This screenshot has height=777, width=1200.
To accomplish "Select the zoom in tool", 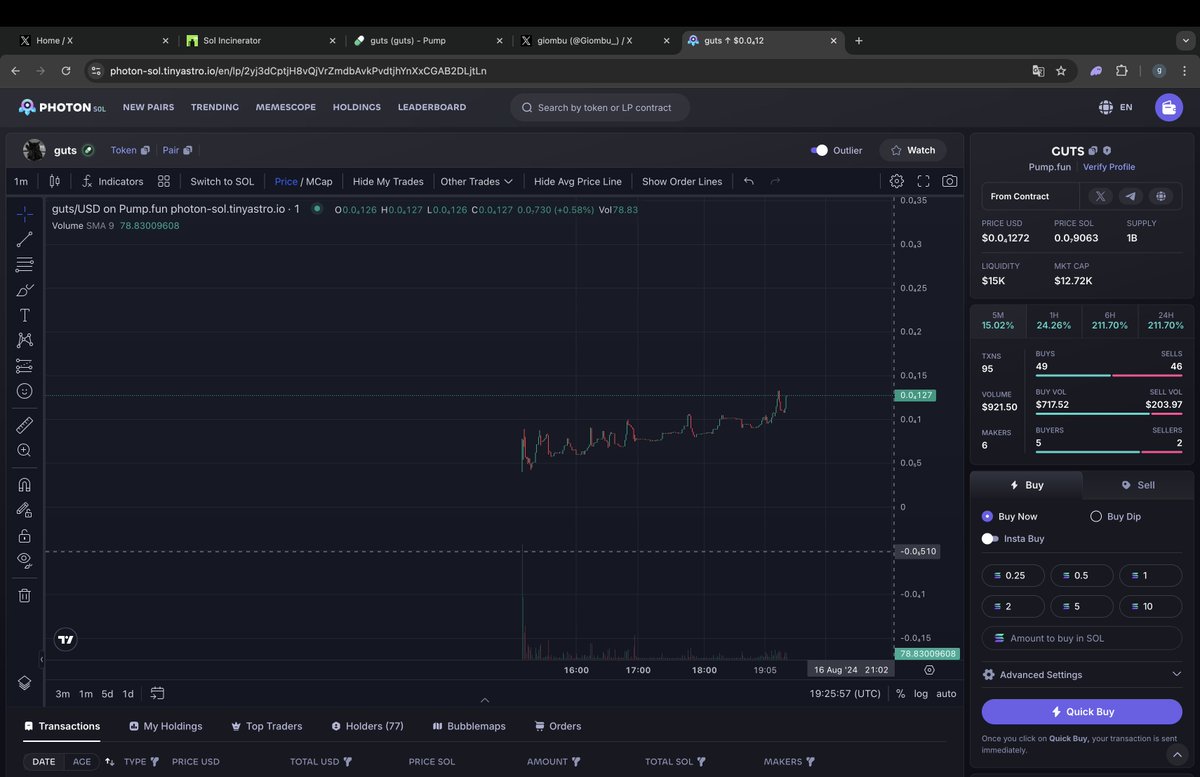I will [x=25, y=451].
